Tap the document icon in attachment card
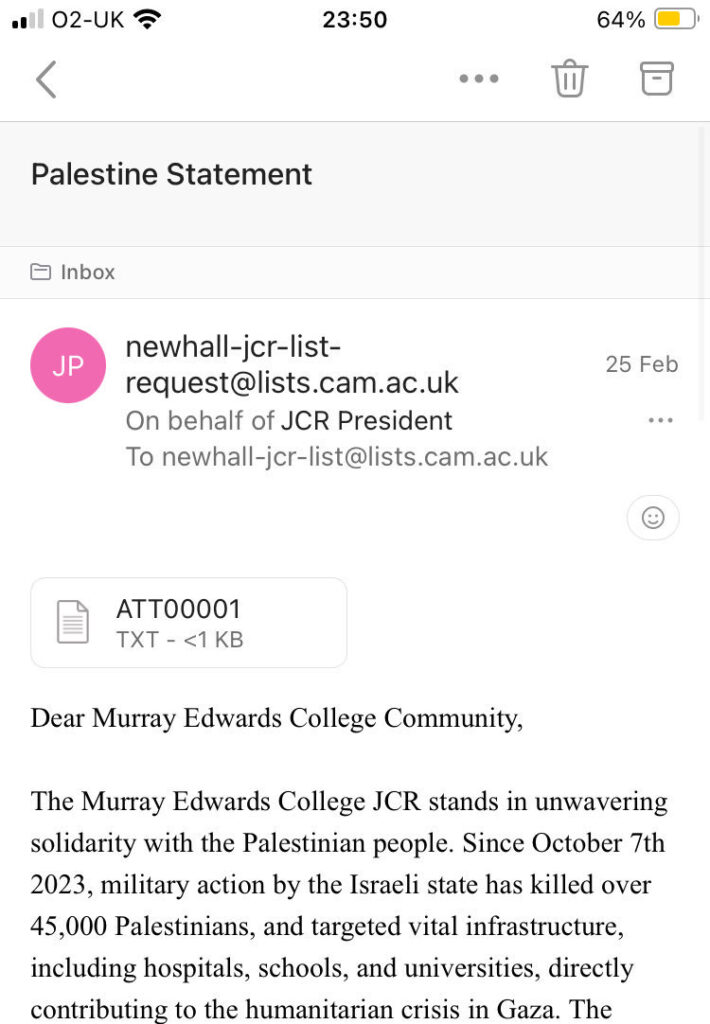The height and width of the screenshot is (1024, 710). (73, 622)
